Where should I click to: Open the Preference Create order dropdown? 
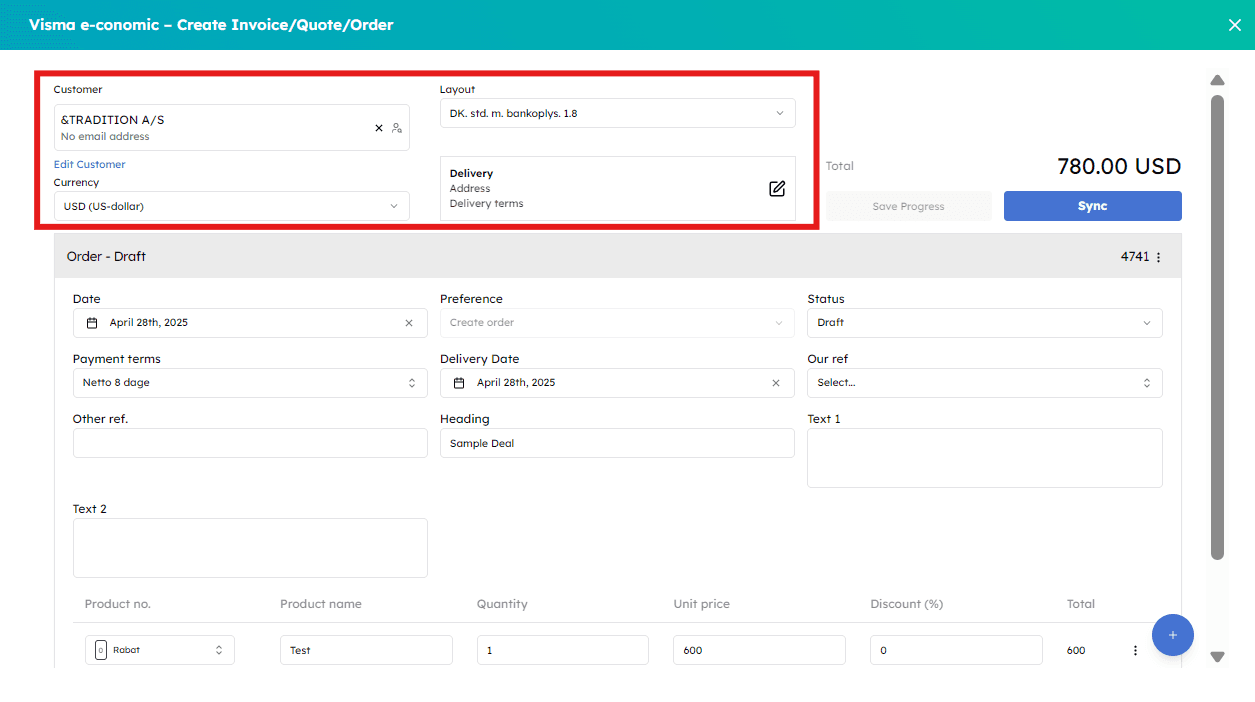coord(617,323)
